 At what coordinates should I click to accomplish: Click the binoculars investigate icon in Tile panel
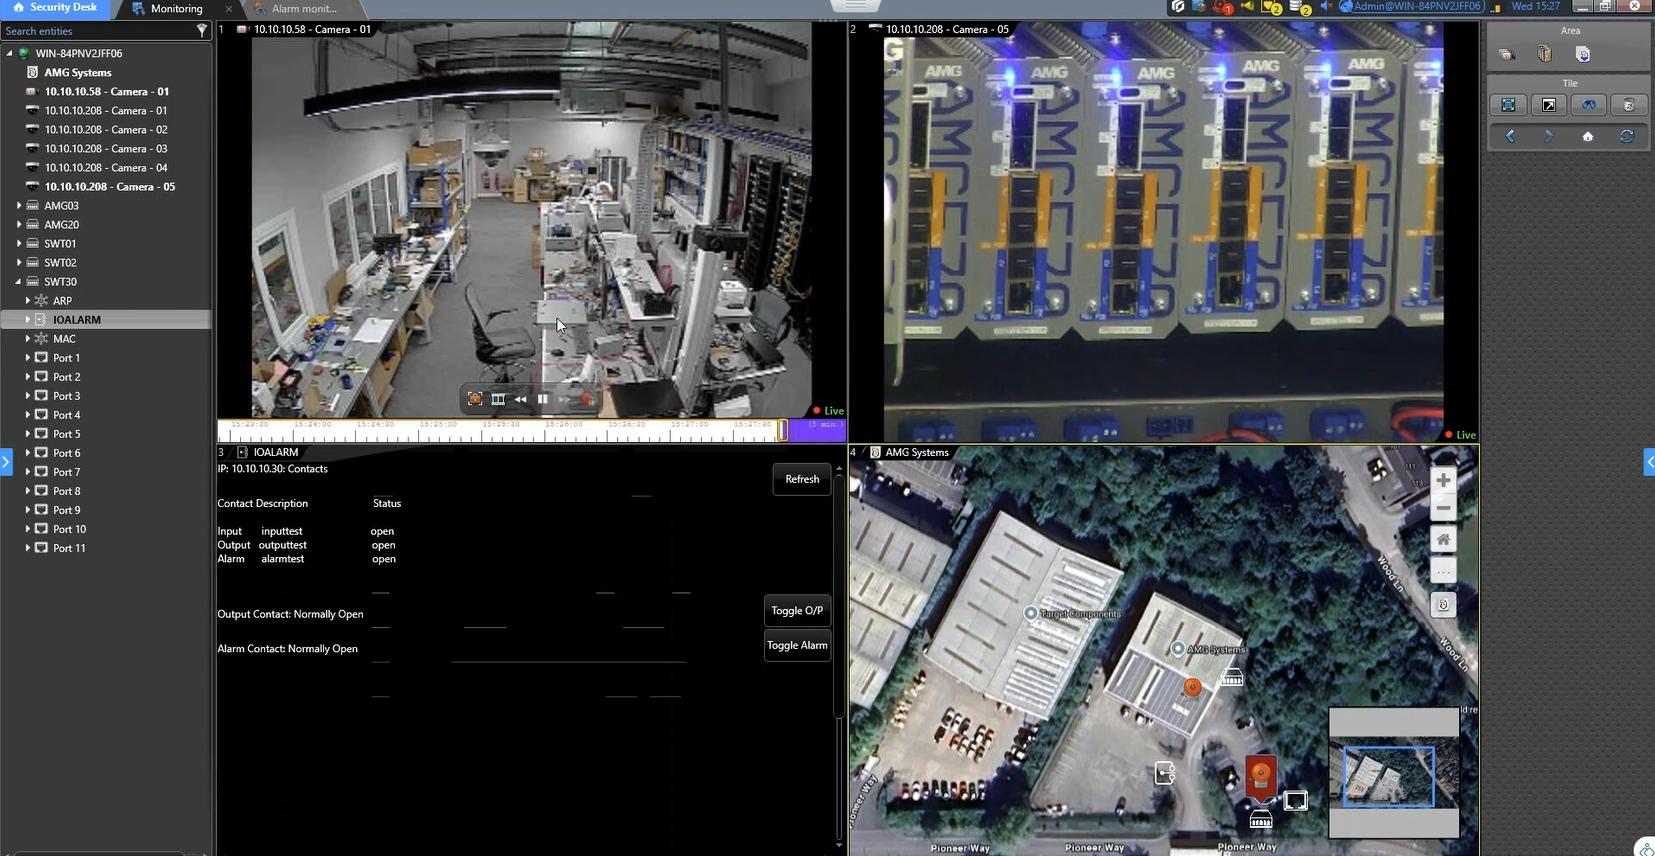coord(1588,105)
